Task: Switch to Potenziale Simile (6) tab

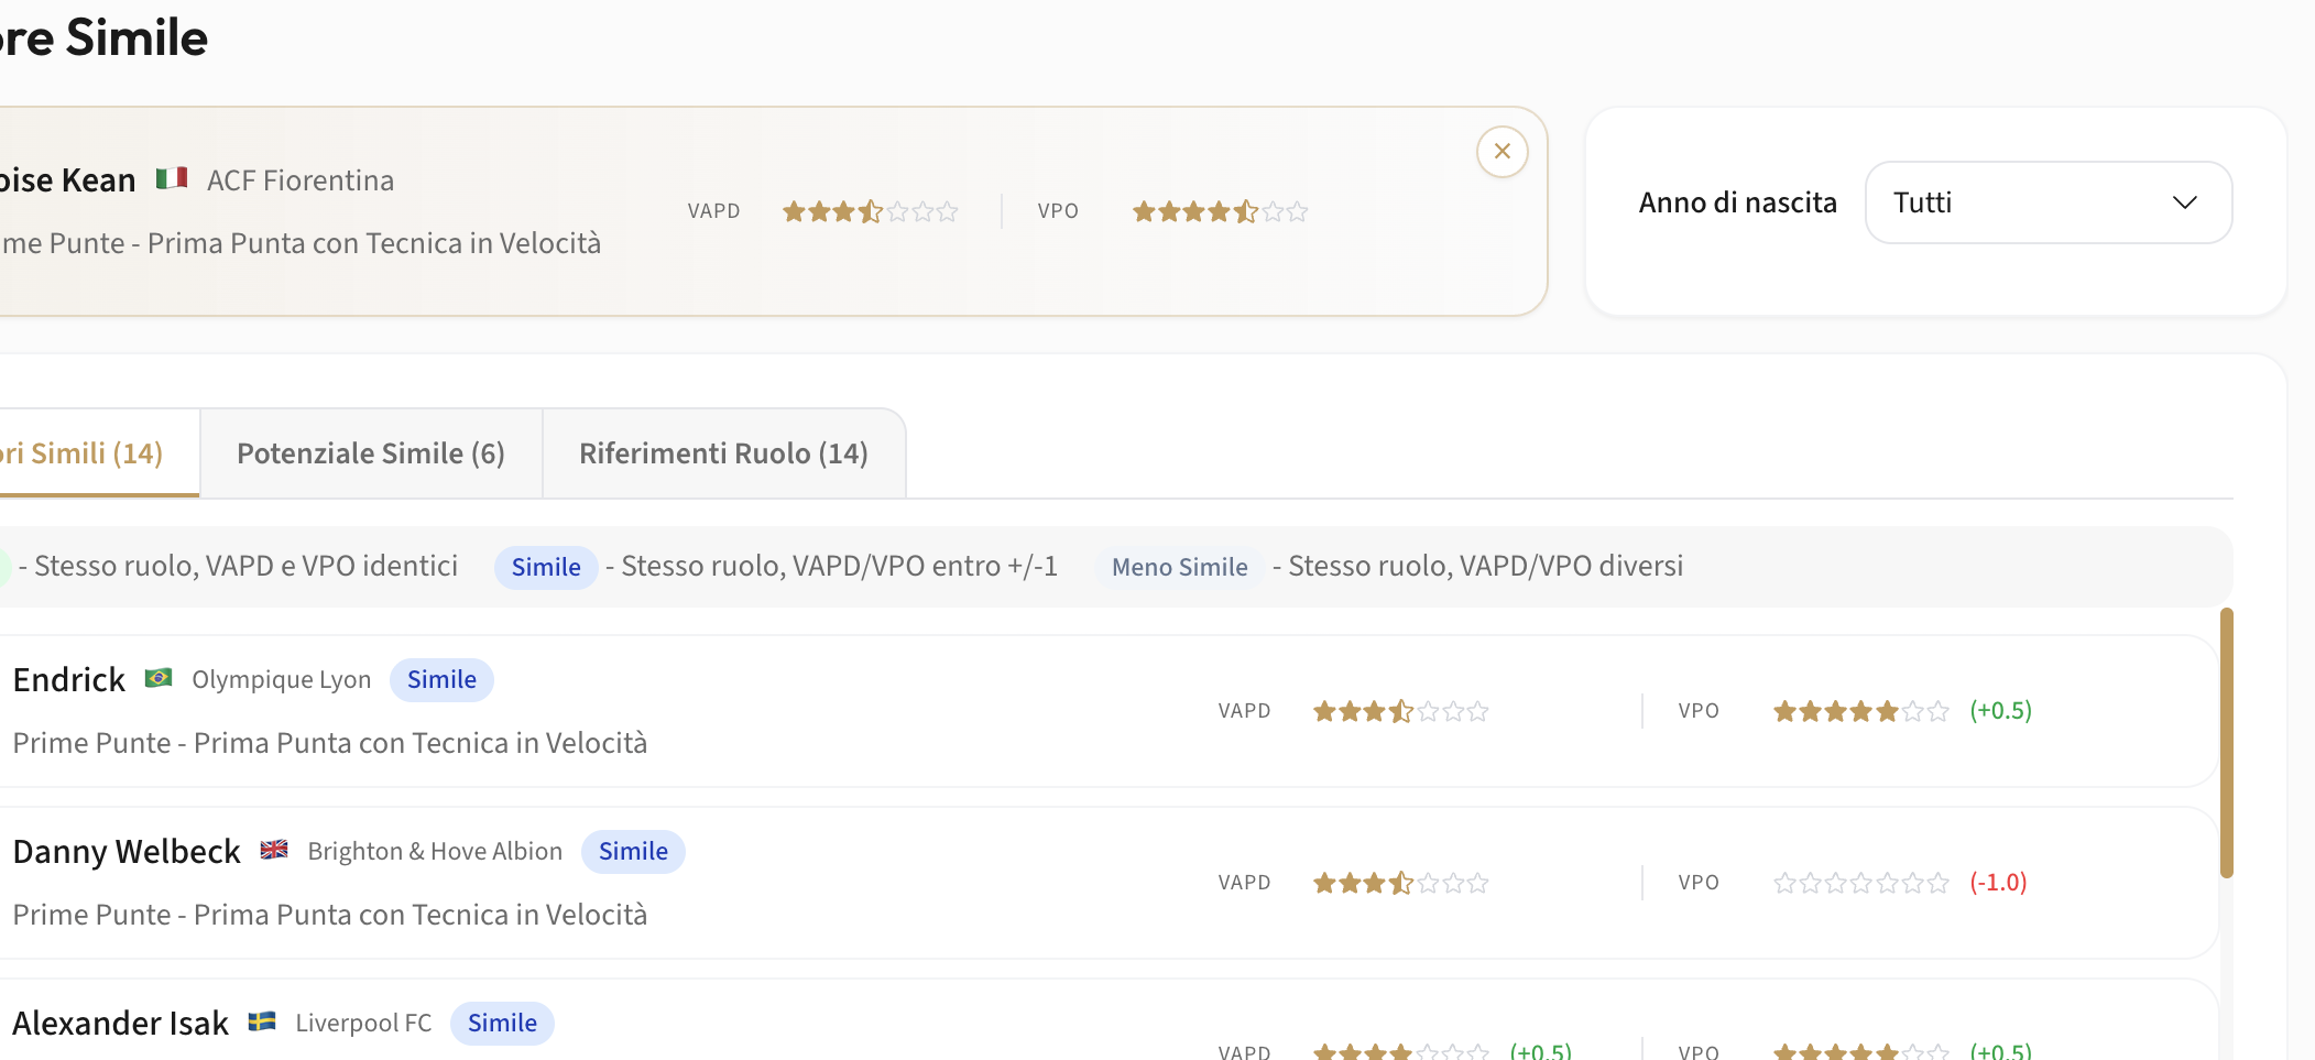Action: [370, 453]
